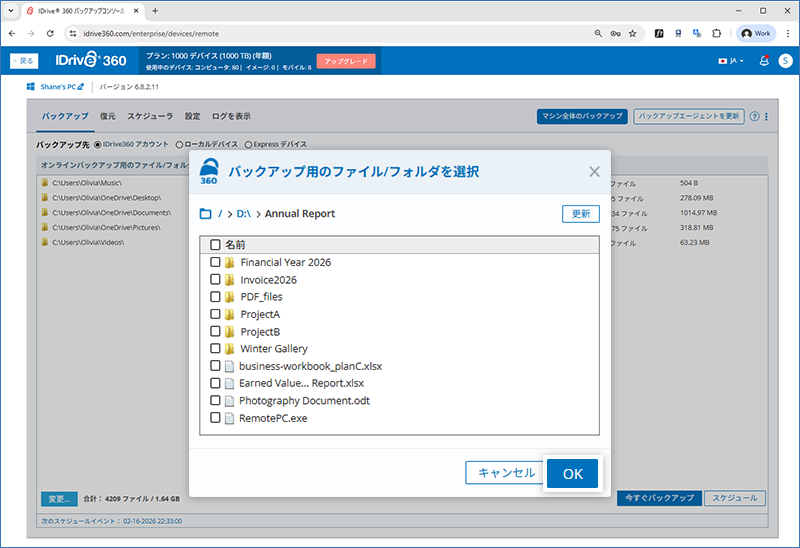
Task: Click the notification bell icon
Action: pos(764,61)
